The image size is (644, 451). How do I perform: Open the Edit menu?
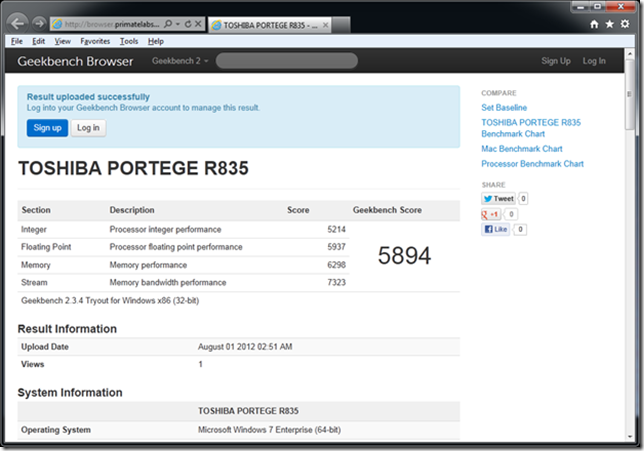point(39,41)
